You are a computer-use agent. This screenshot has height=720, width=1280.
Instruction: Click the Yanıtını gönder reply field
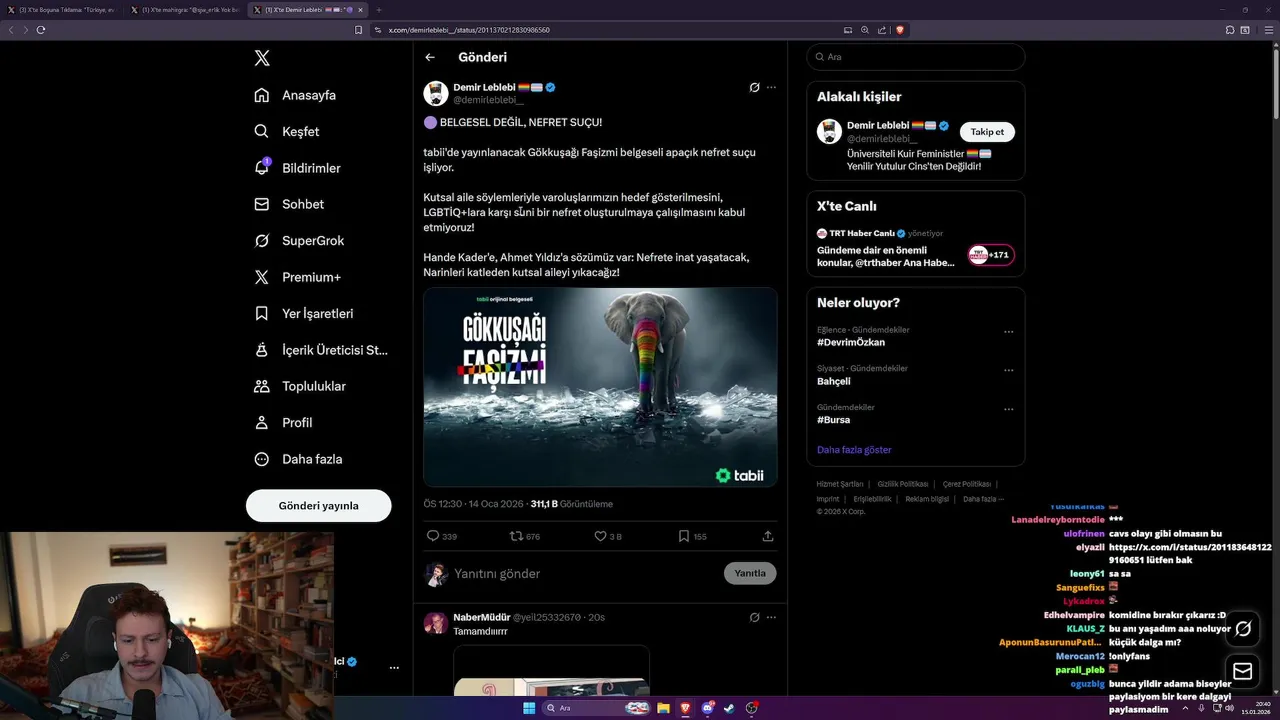coord(585,573)
